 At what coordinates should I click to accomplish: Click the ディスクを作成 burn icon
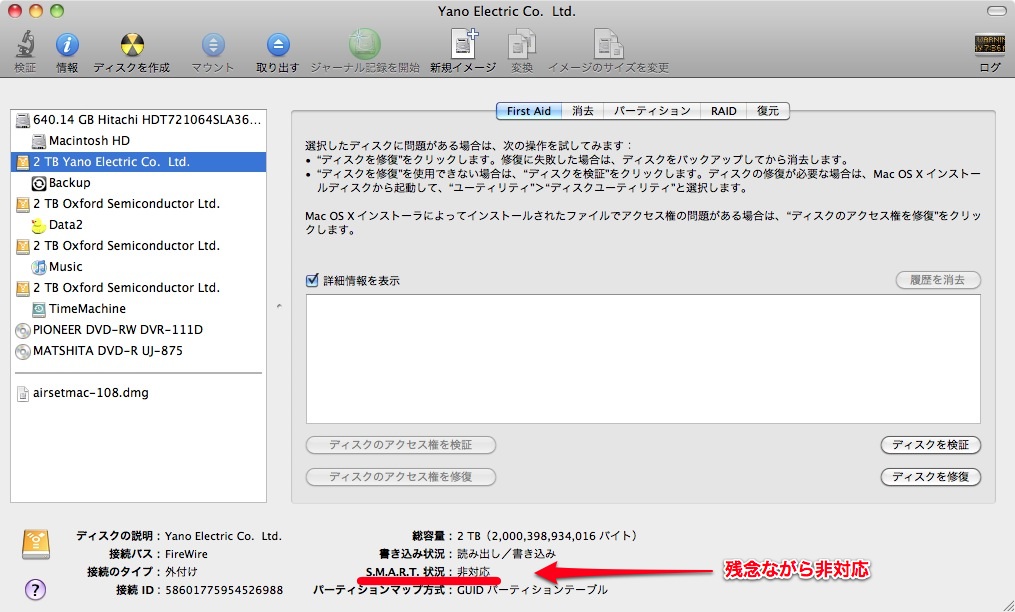point(132,44)
